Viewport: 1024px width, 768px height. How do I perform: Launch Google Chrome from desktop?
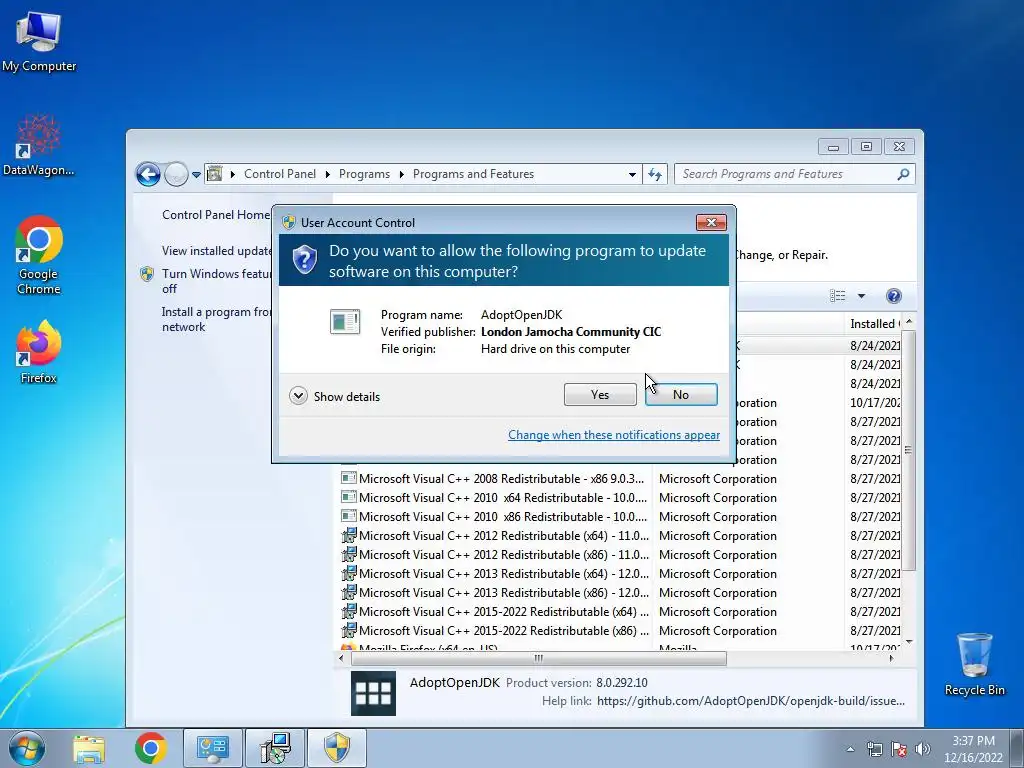click(39, 255)
